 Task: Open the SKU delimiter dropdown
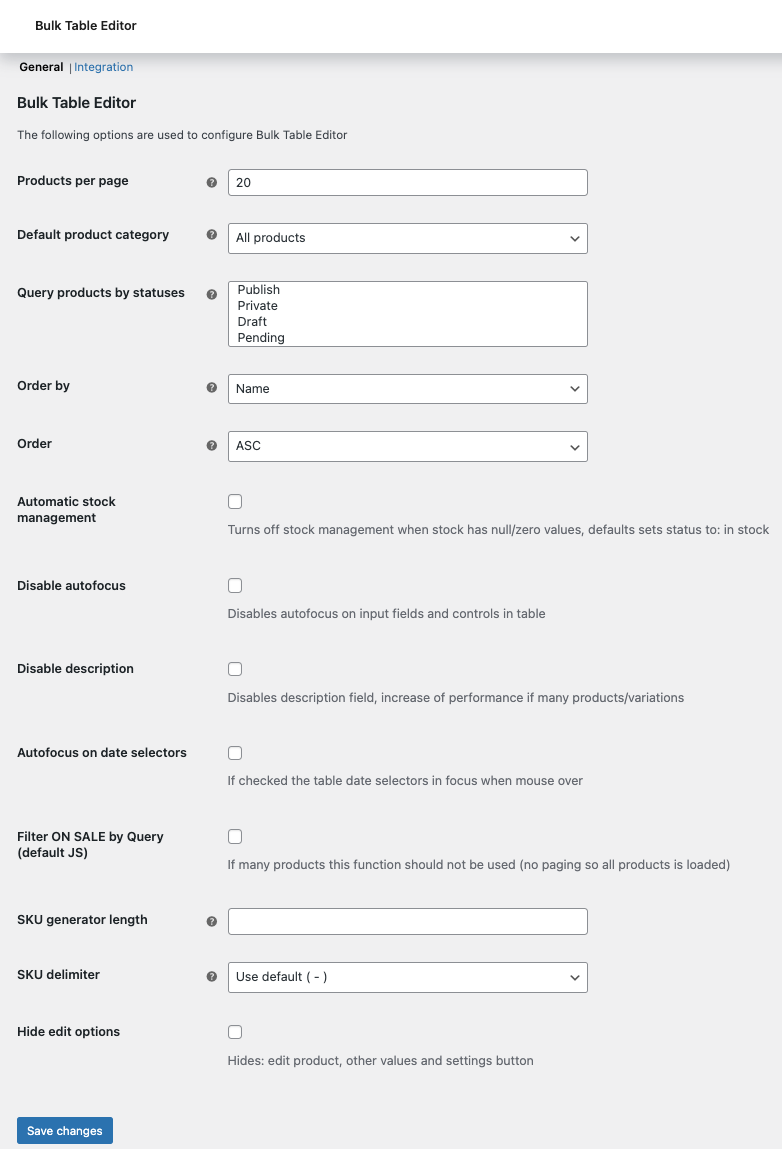tap(407, 977)
